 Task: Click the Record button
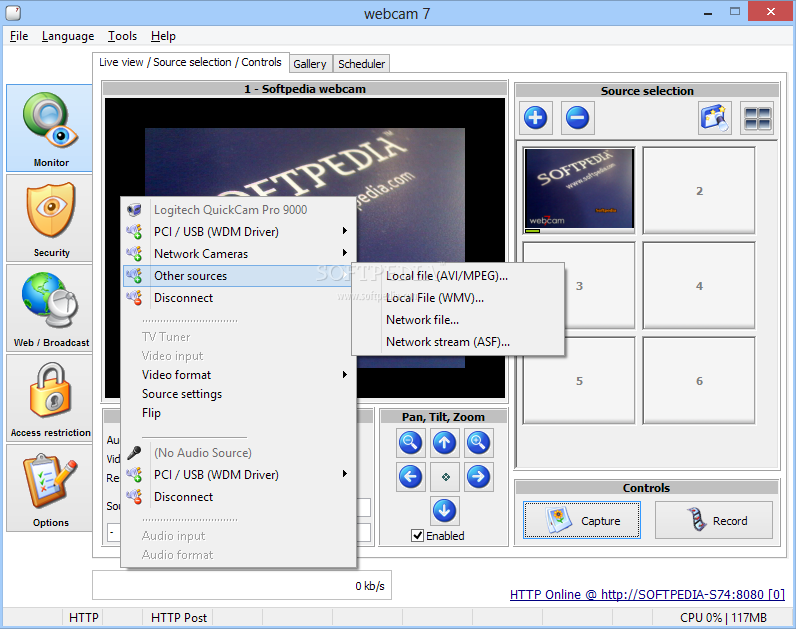tap(714, 520)
